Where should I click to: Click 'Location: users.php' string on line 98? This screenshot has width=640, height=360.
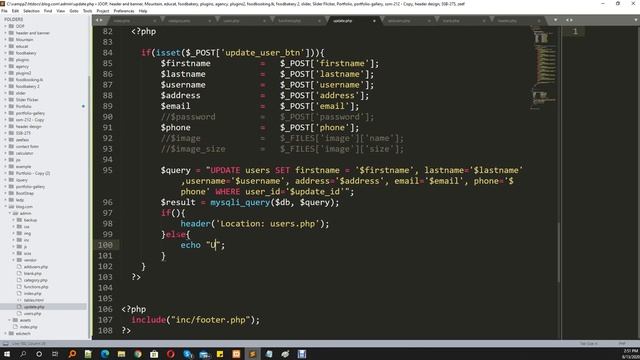click(x=268, y=224)
